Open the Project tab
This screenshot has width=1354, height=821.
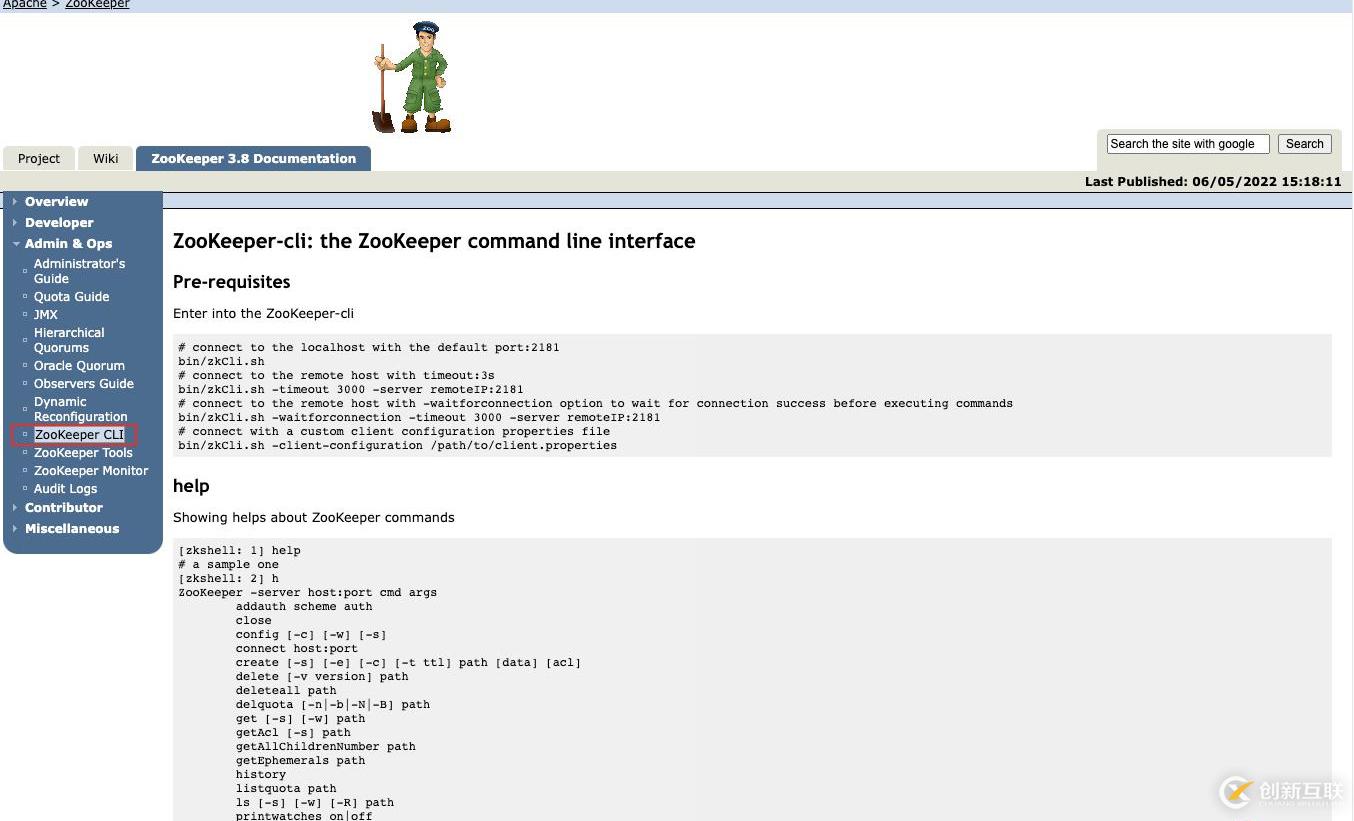[x=39, y=159]
